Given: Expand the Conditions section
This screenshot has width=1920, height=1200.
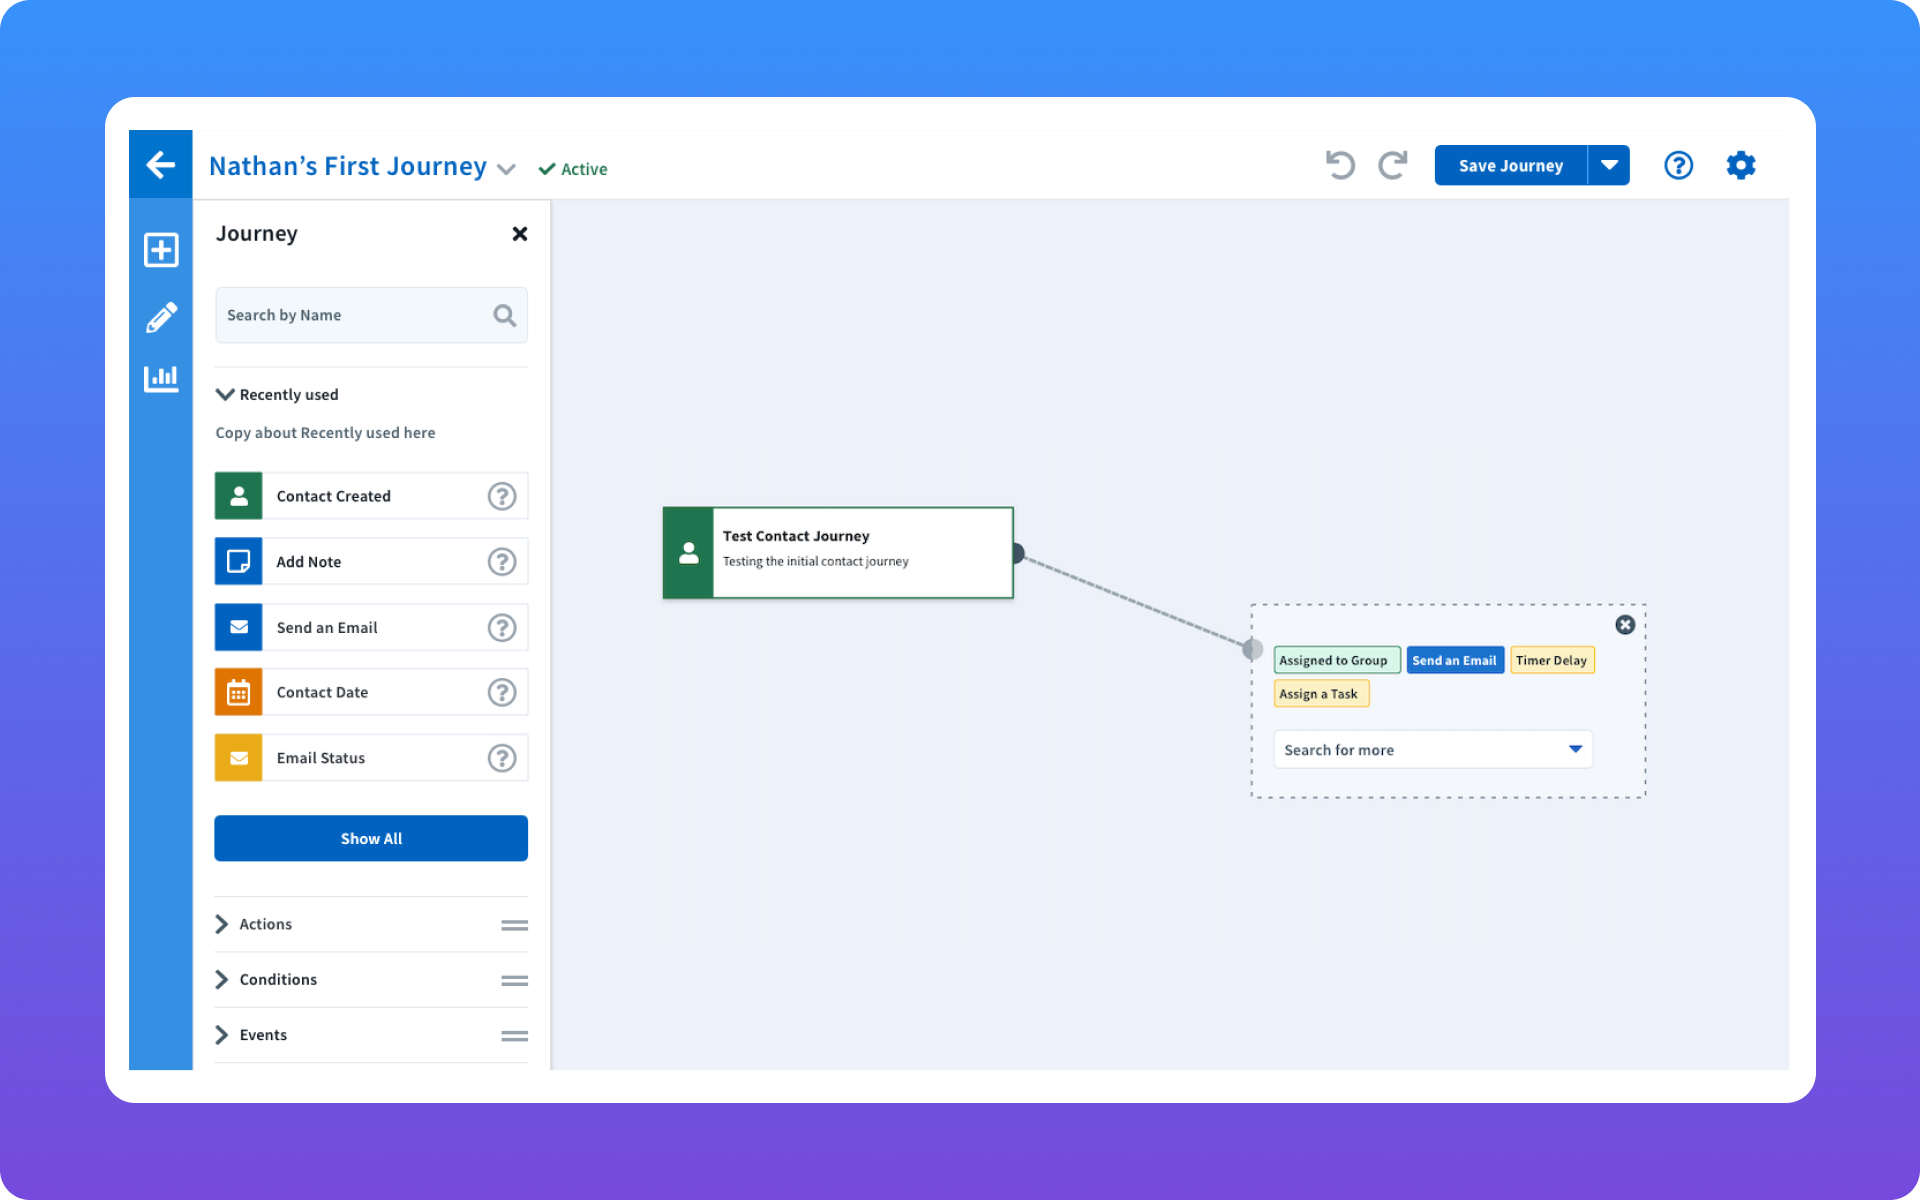Looking at the screenshot, I should [276, 979].
